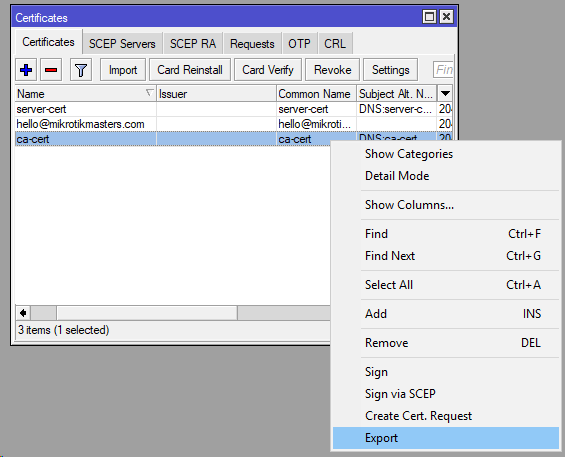Open certificate Settings button
The height and width of the screenshot is (457, 565).
click(x=391, y=70)
